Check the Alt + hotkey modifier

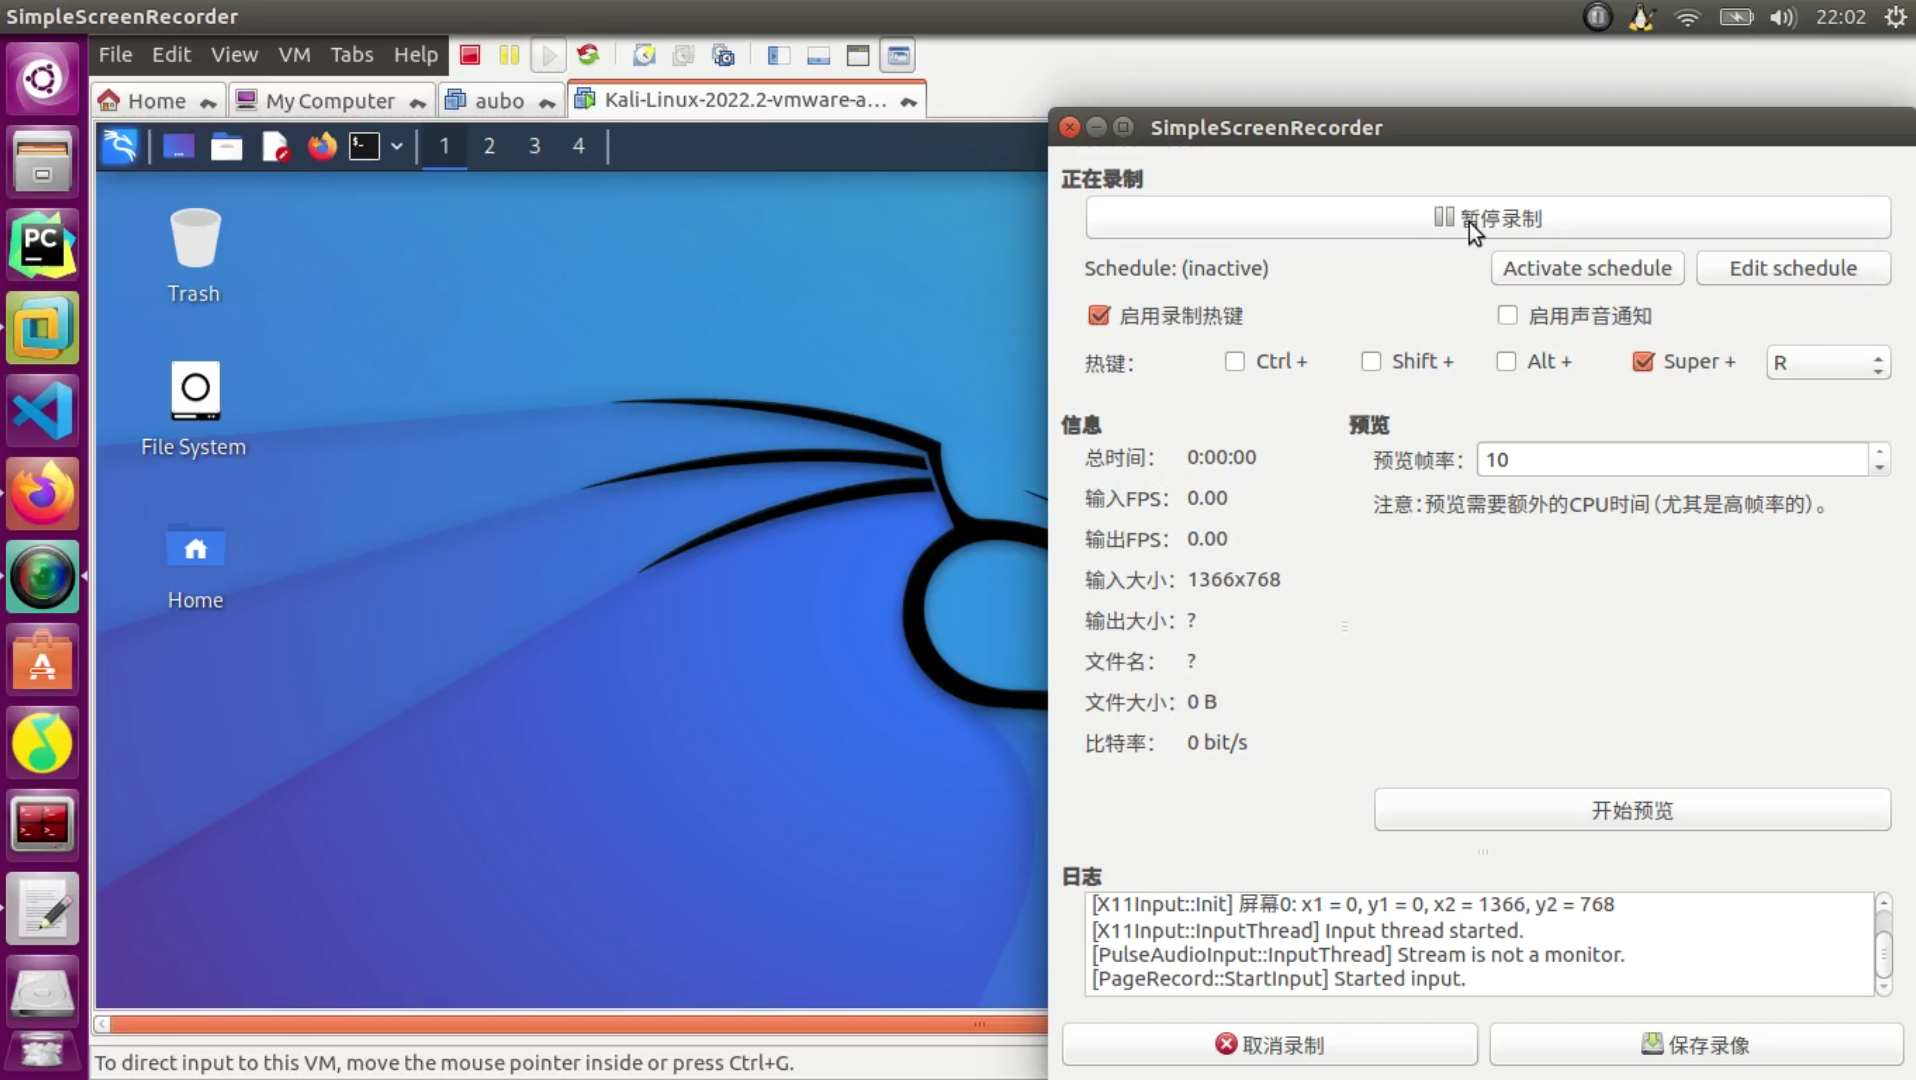coord(1506,361)
